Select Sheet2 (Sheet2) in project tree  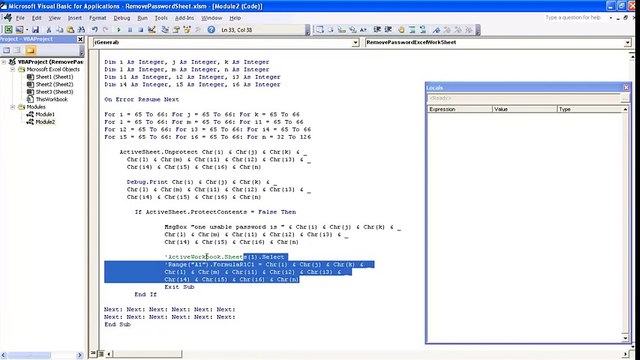coord(50,84)
